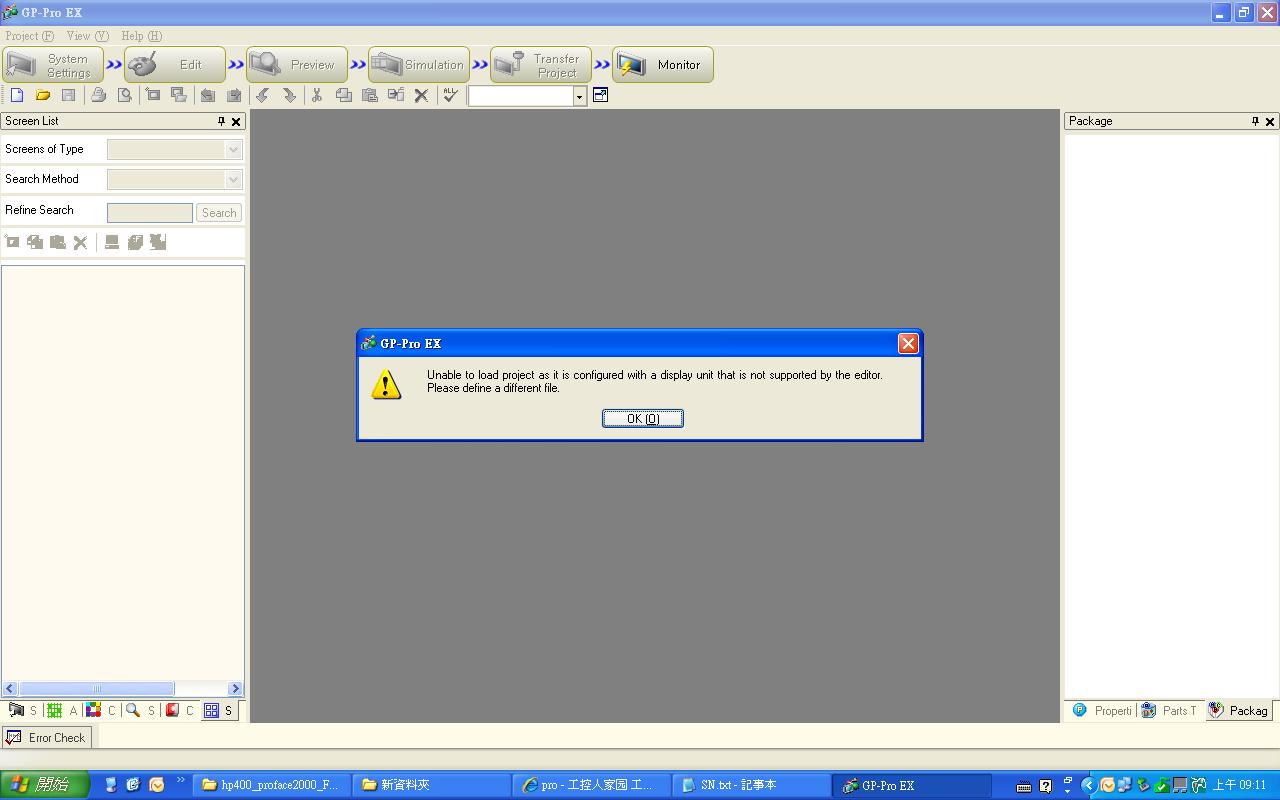Click the Screen List horizontal scrollbar thumb
This screenshot has height=800, width=1280.
96,688
